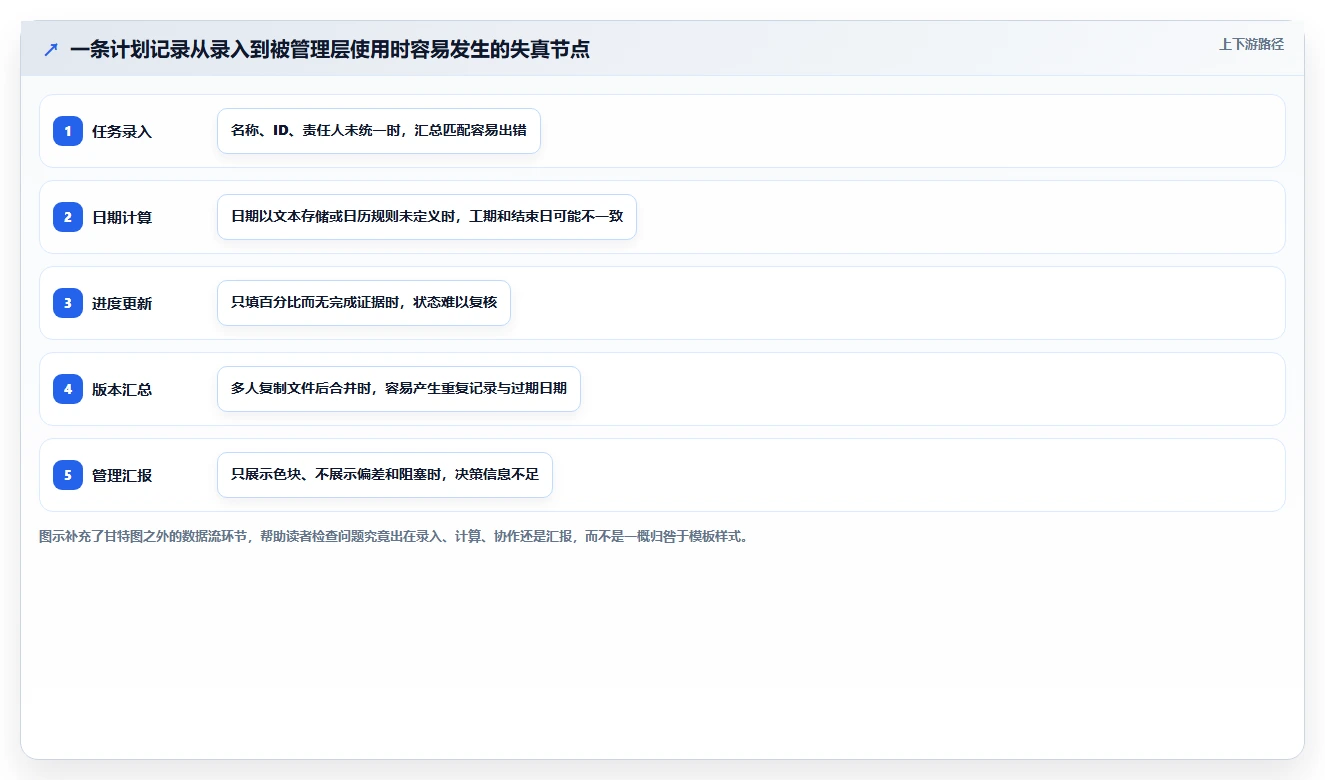1325x780 pixels.
Task: Select the number 1 step badge
Action: pyautogui.click(x=68, y=131)
